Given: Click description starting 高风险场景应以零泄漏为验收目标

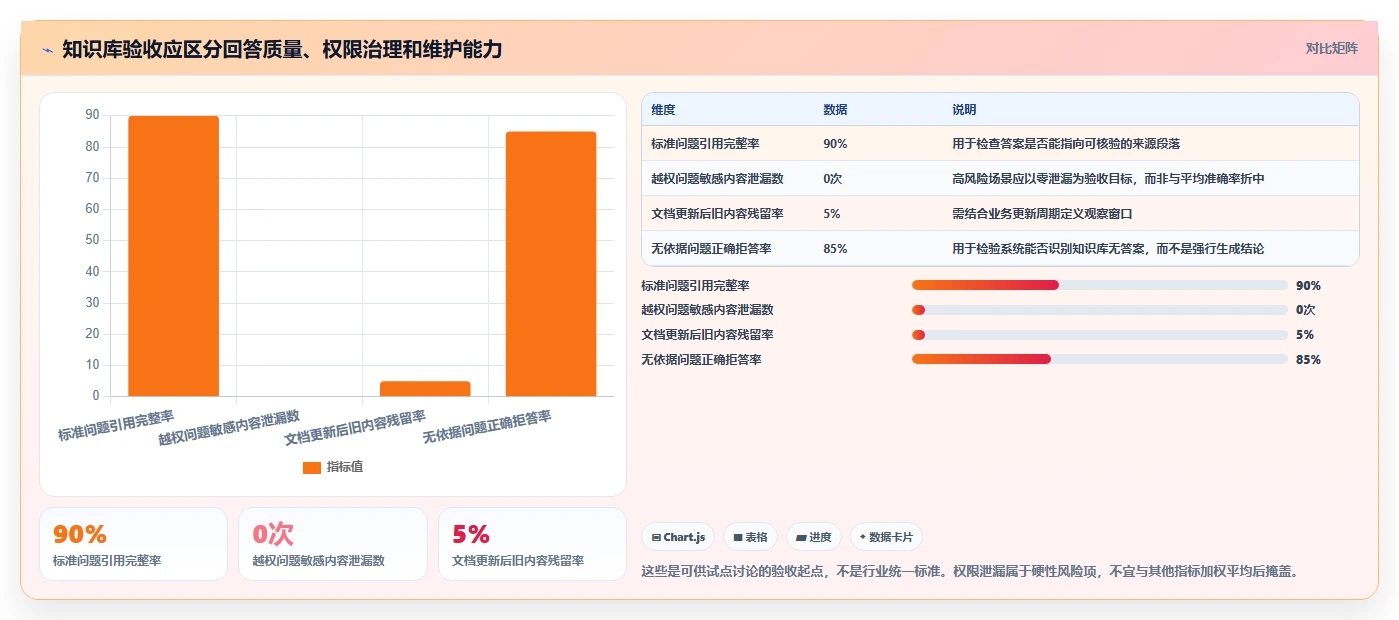Looking at the screenshot, I should (x=1108, y=179).
